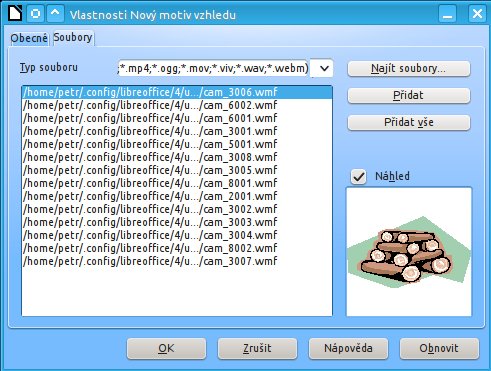Click the shade up-arrow title bar button
Viewport: 491px width, 371px height.
(55, 14)
